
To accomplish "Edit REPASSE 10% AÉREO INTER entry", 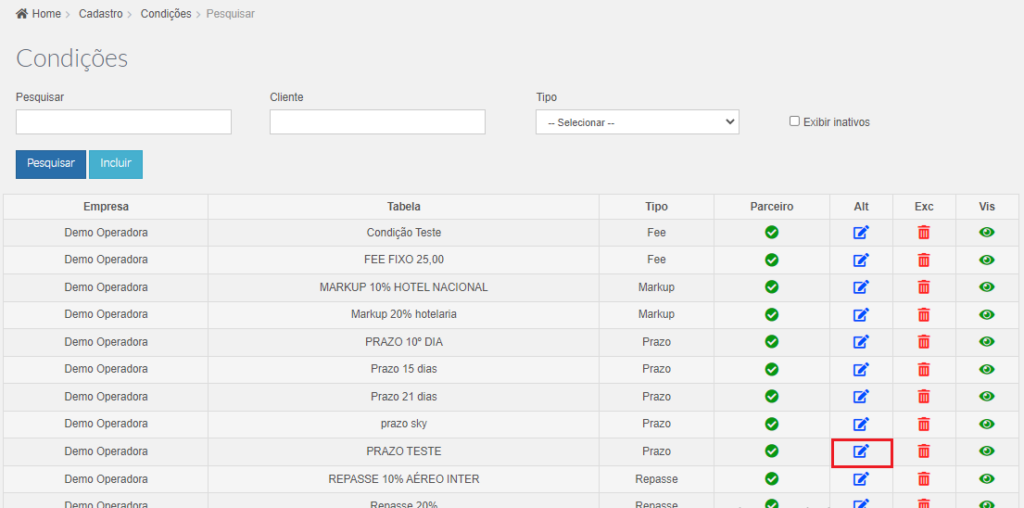I will pos(861,479).
